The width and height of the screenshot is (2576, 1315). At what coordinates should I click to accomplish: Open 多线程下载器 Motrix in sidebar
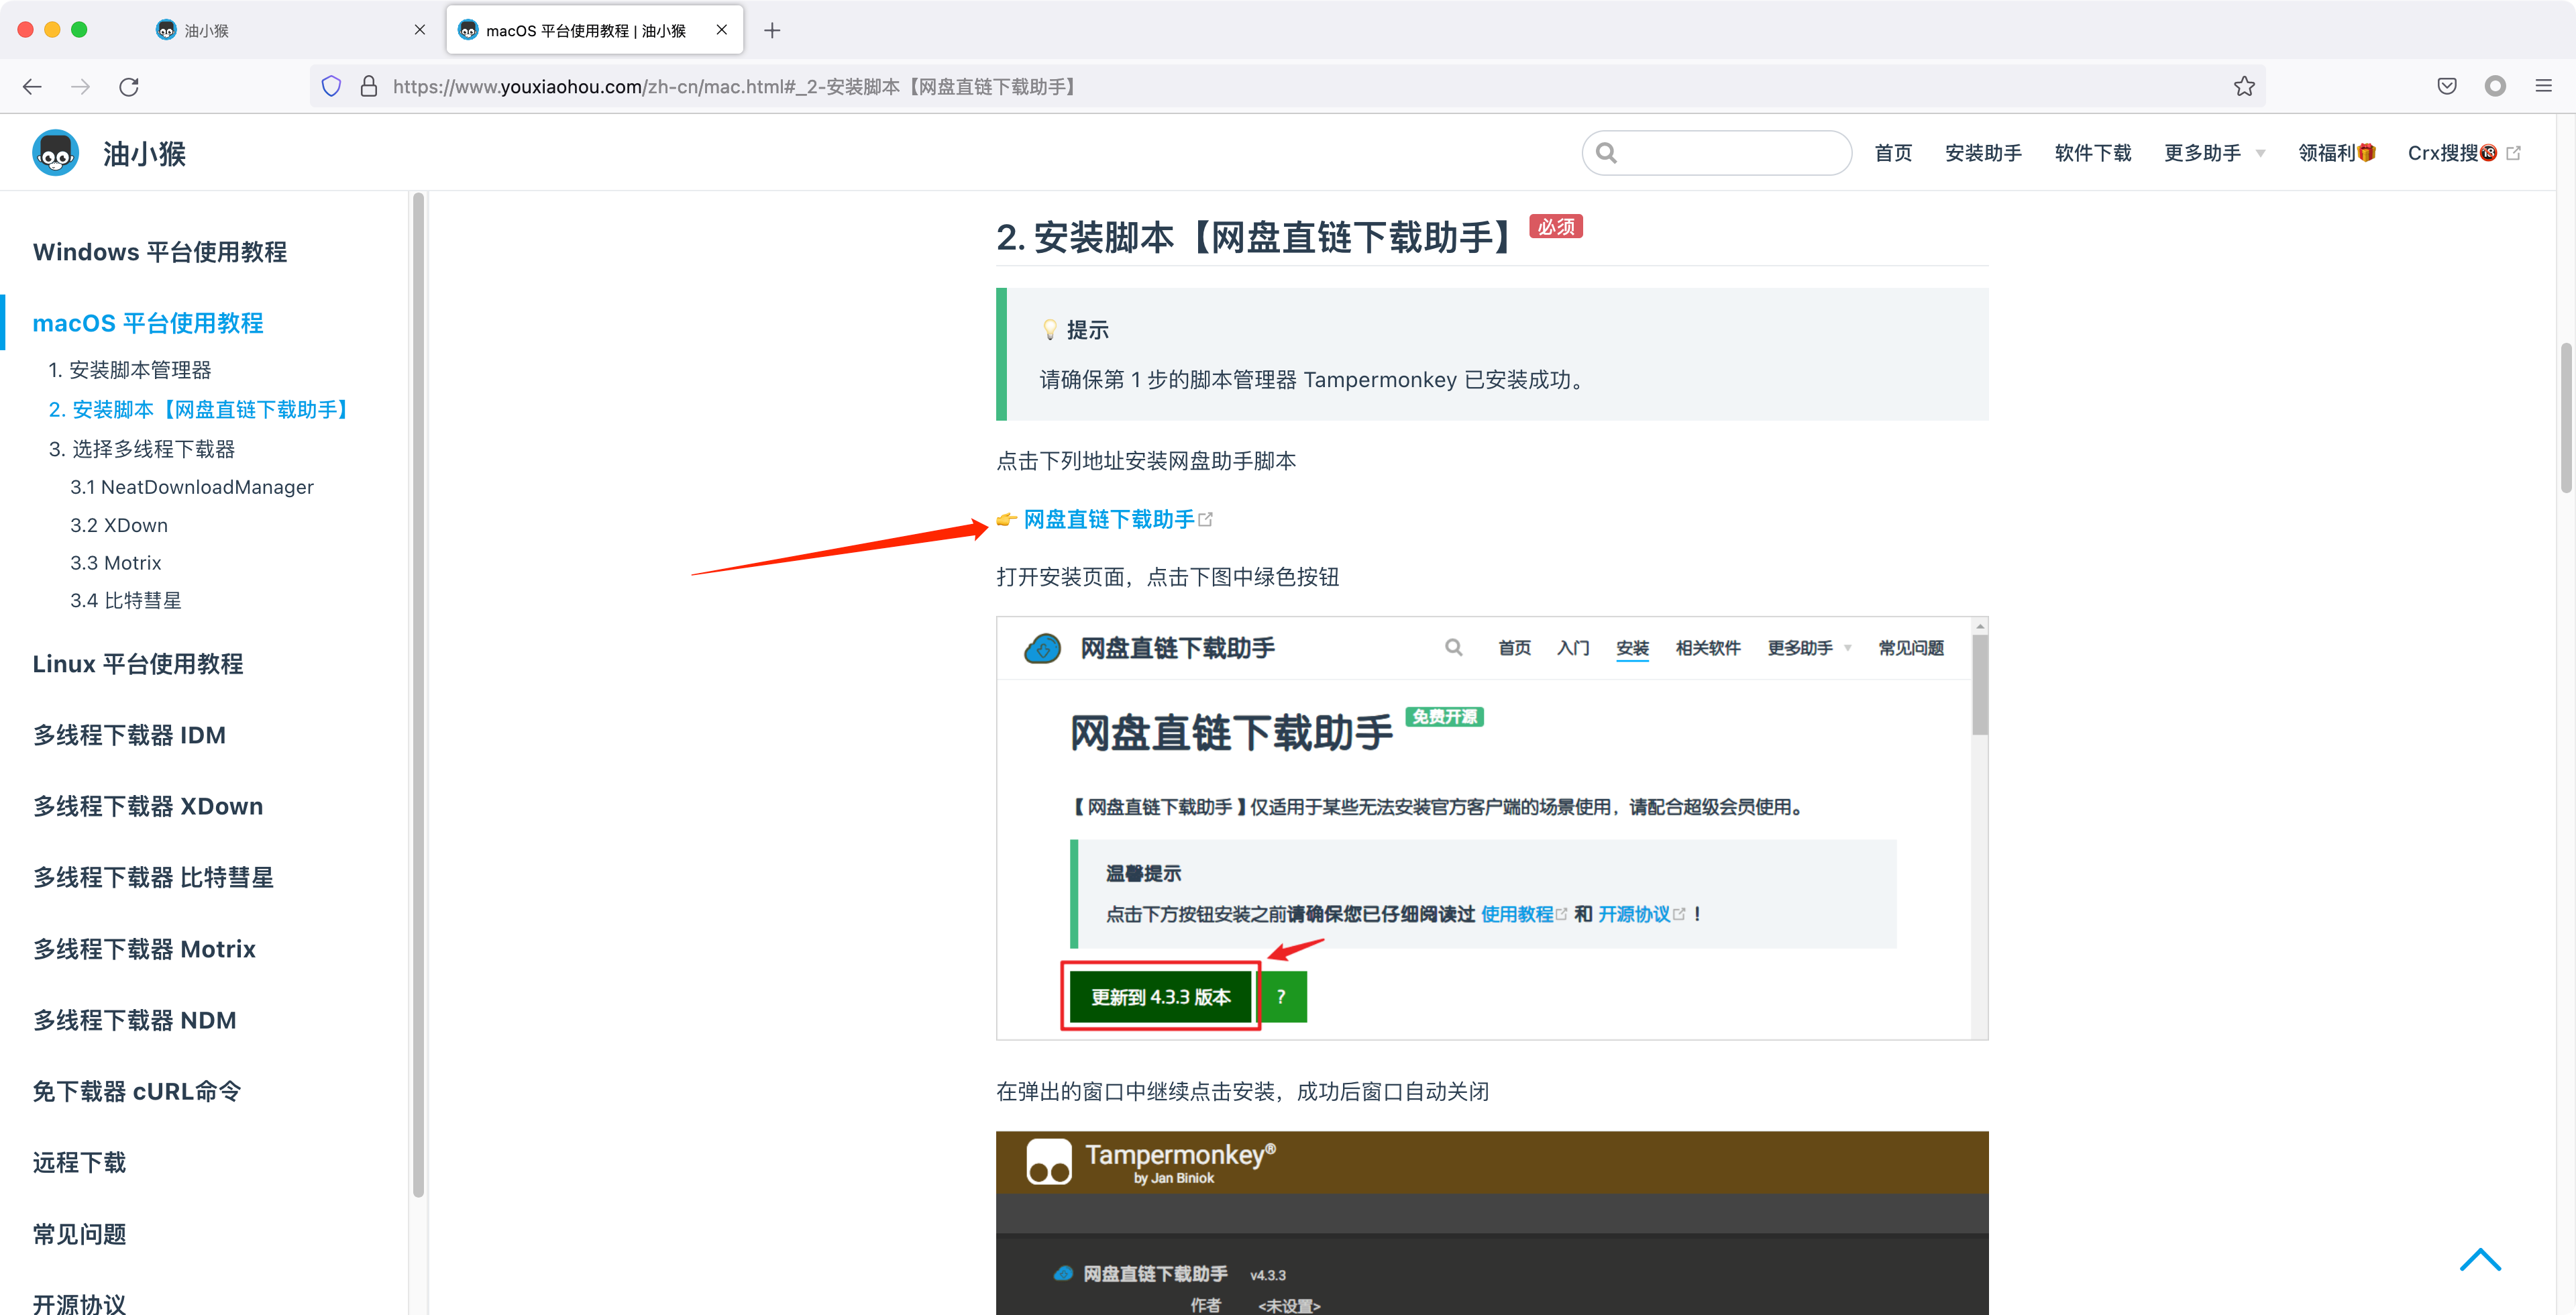click(145, 949)
